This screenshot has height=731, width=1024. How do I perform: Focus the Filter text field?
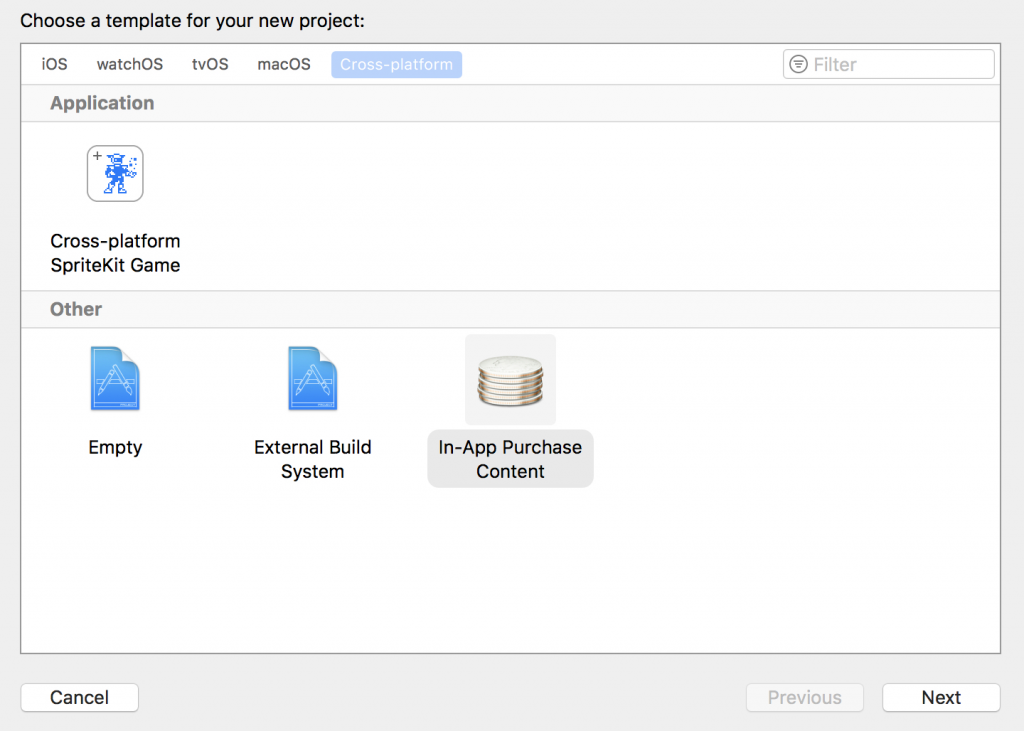point(889,64)
